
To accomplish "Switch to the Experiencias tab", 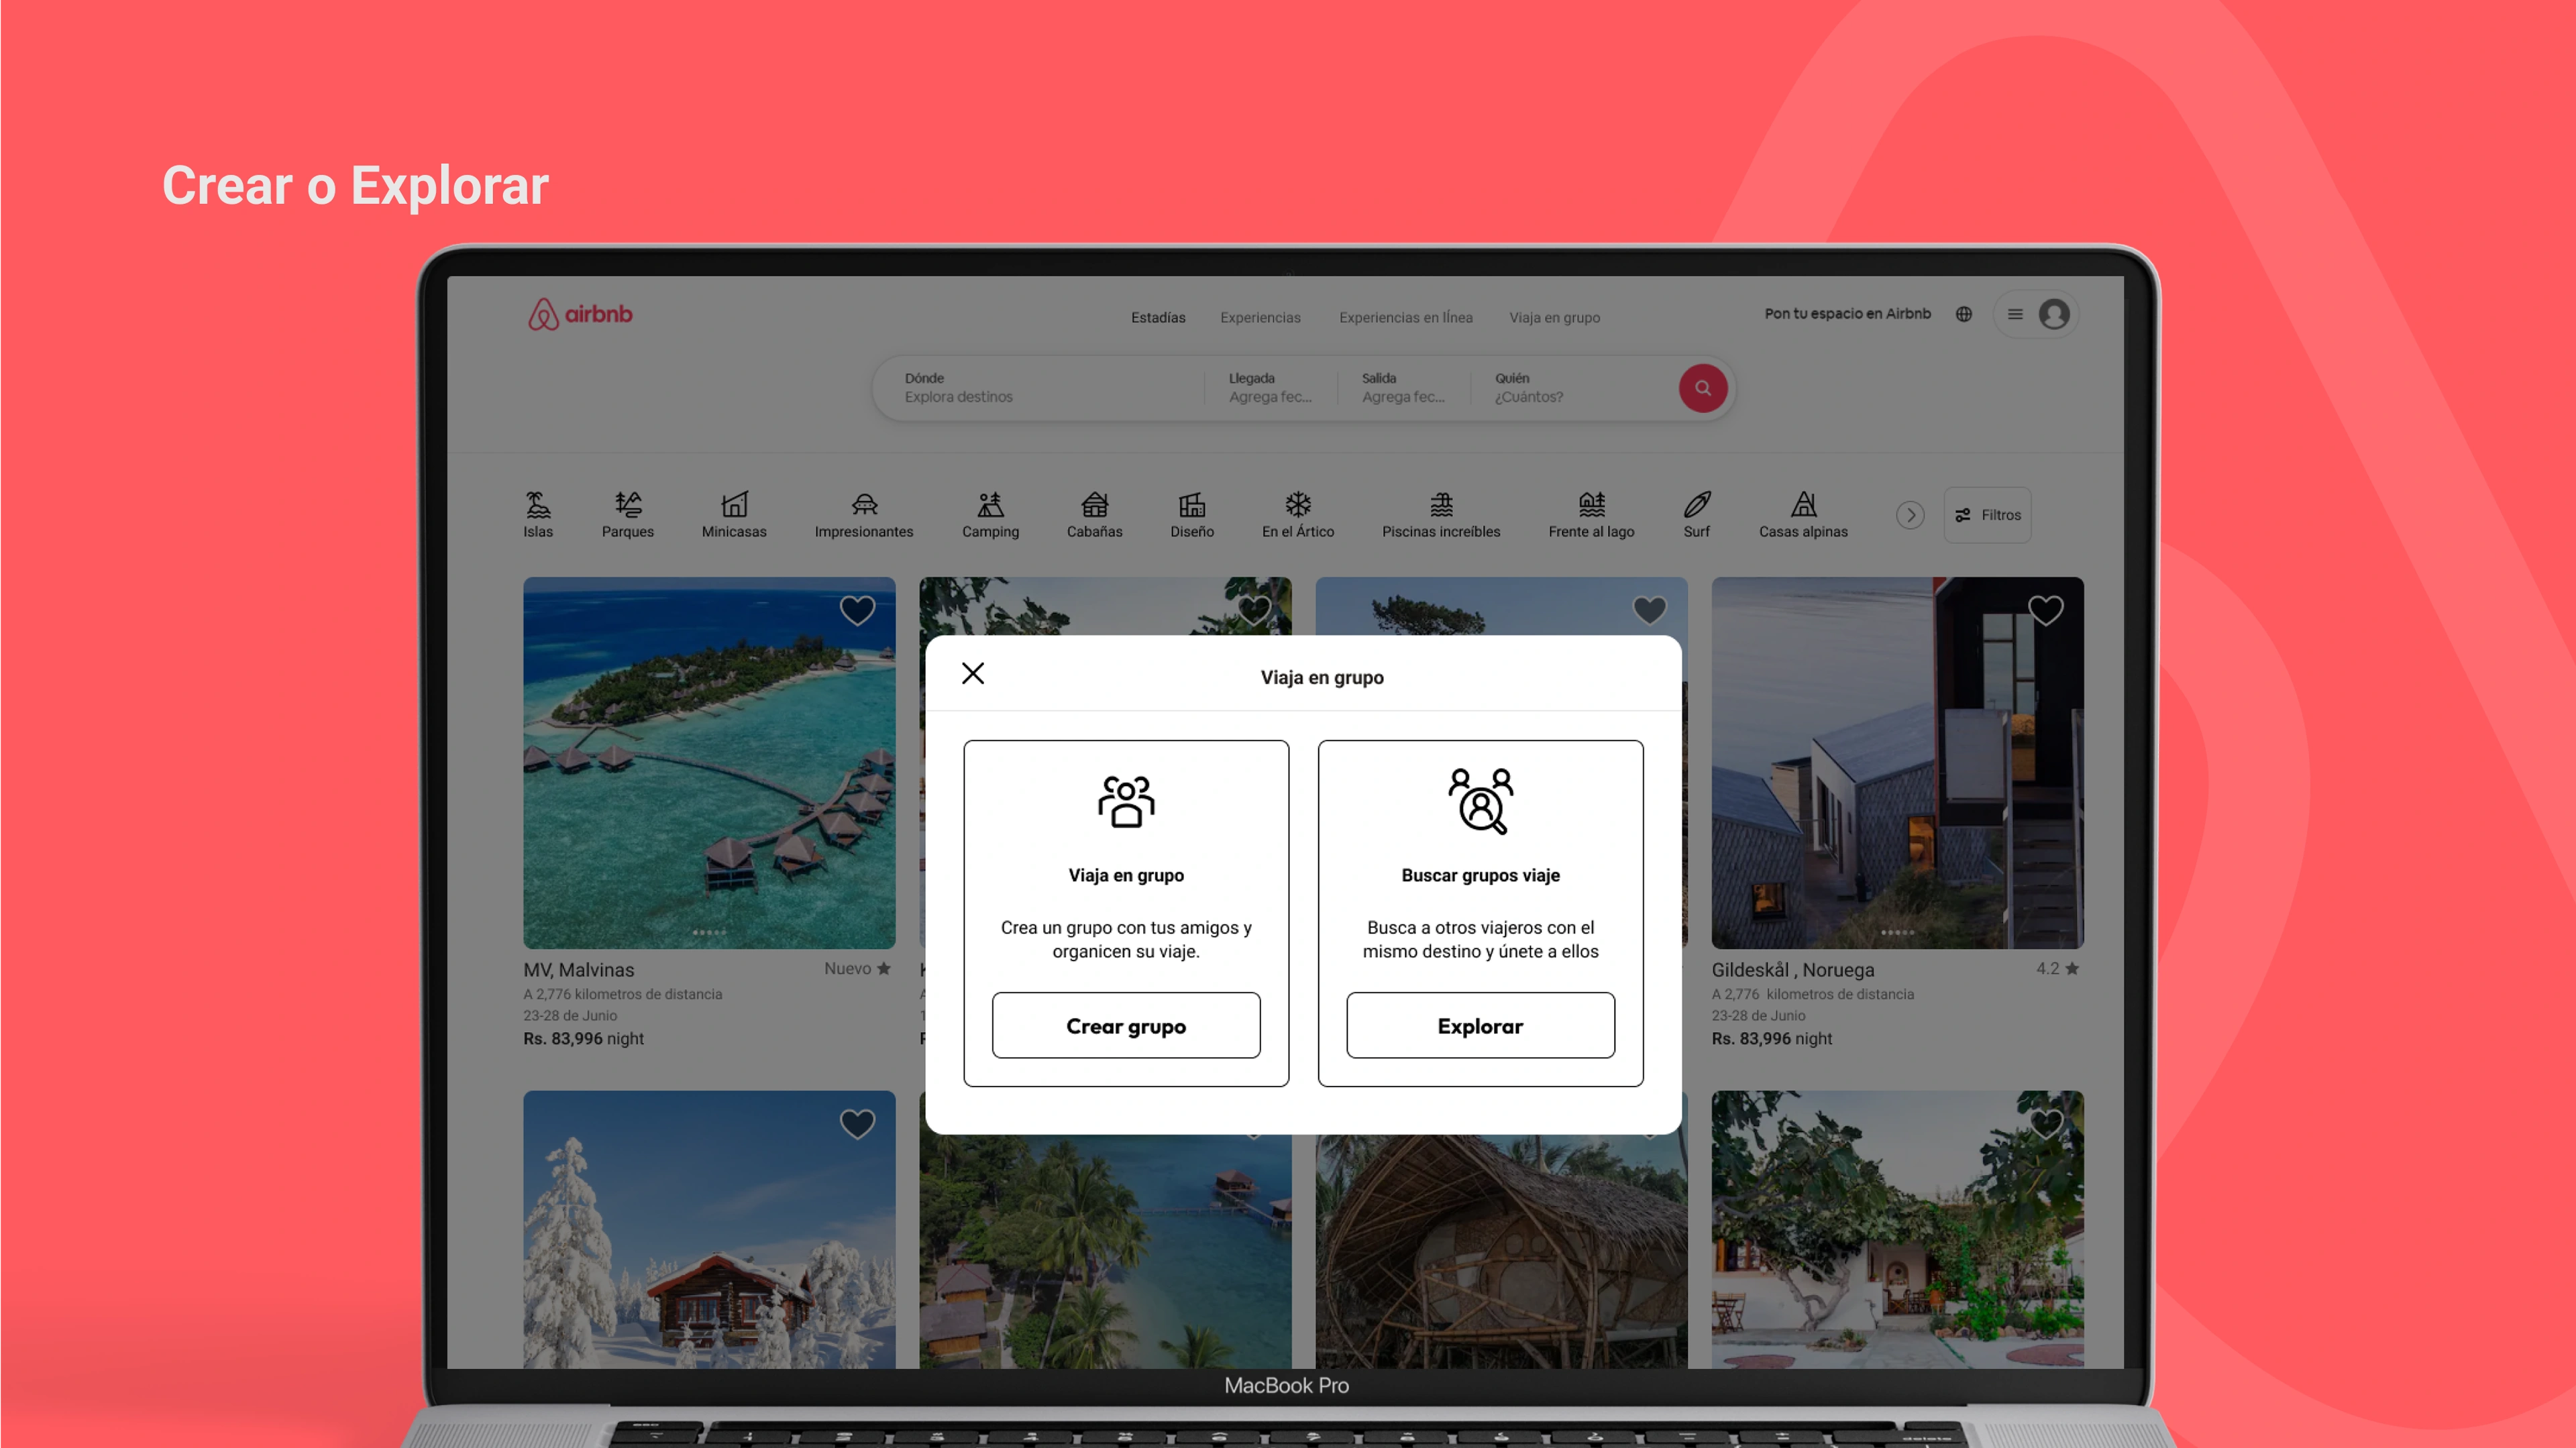I will point(1260,318).
